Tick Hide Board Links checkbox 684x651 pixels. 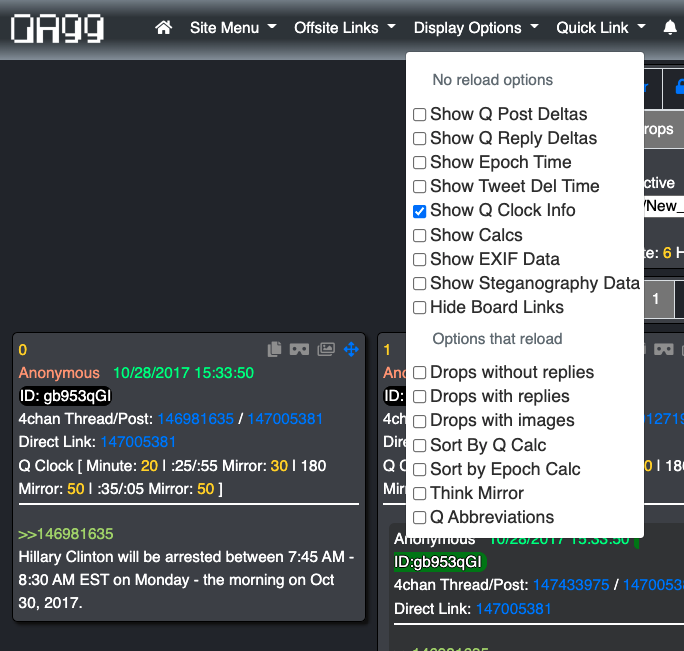point(420,307)
